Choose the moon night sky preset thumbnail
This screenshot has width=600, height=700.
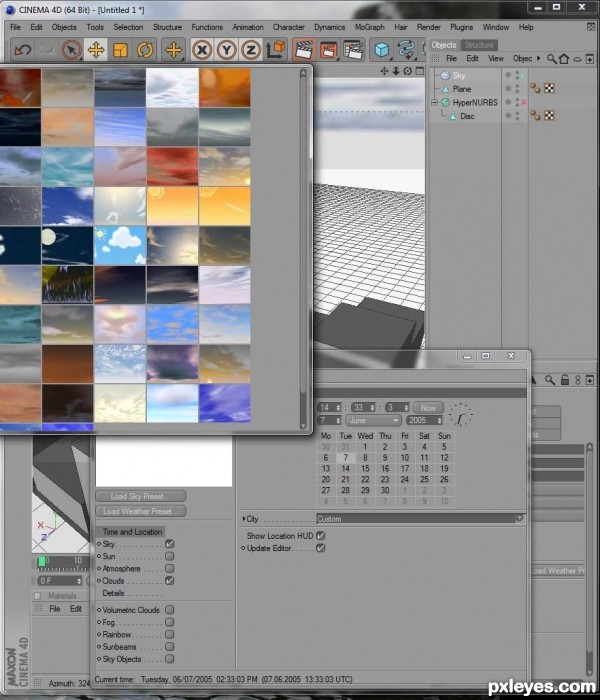(x=67, y=246)
